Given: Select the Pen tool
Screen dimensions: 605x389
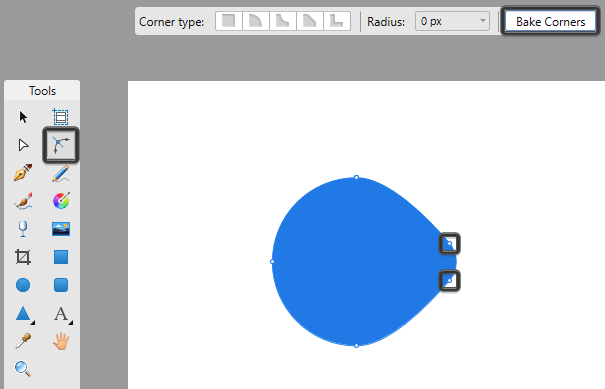Looking at the screenshot, I should [23, 173].
